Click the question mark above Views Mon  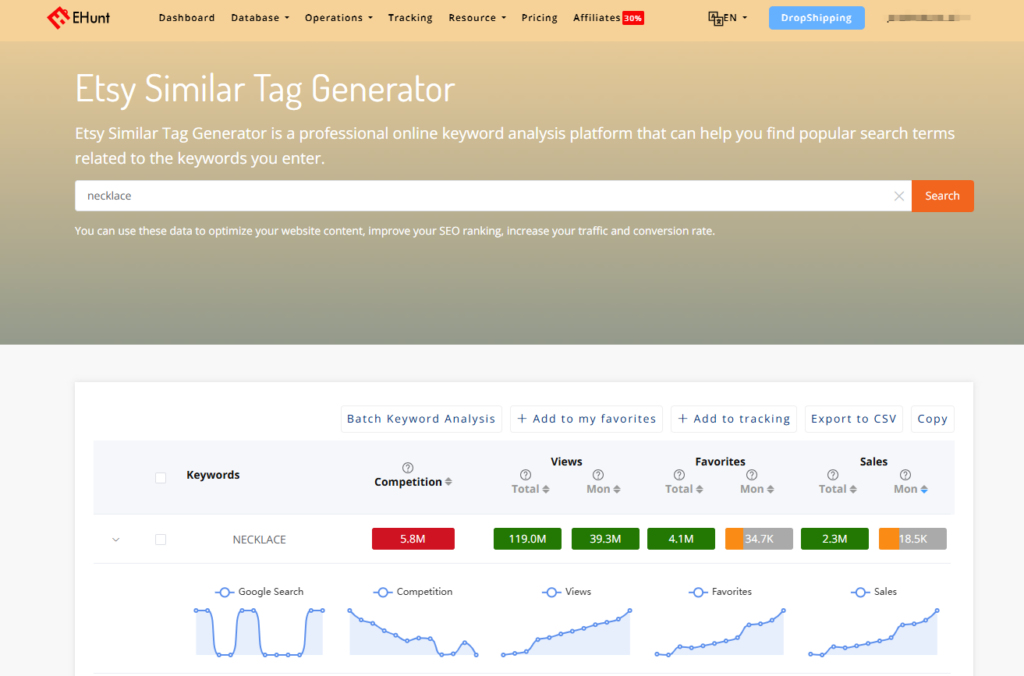pyautogui.click(x=596, y=474)
